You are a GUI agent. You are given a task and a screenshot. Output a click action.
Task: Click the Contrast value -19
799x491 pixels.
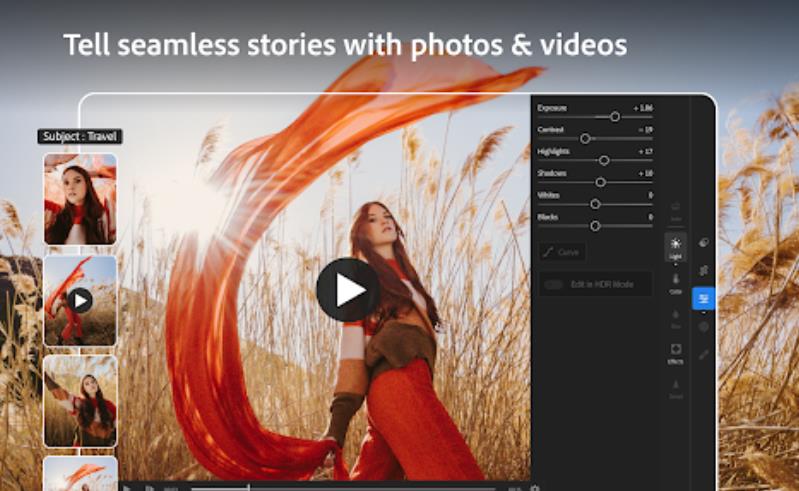point(646,130)
